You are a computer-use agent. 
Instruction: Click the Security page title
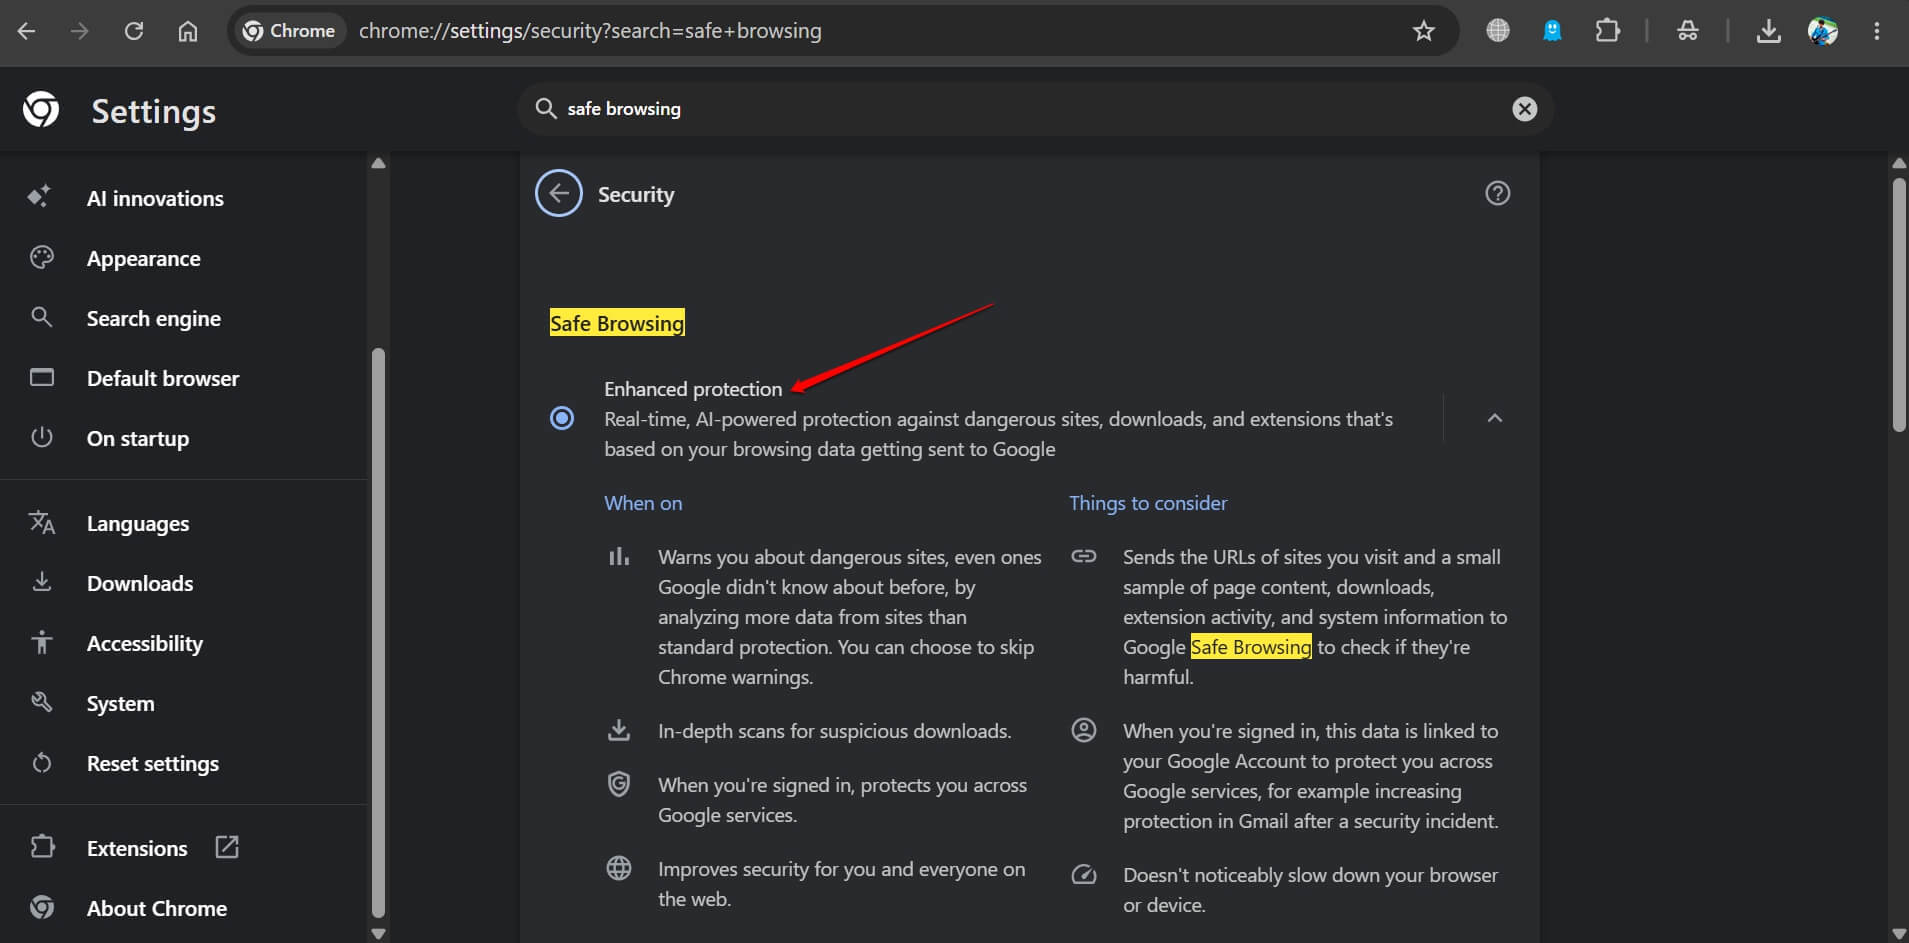point(636,194)
